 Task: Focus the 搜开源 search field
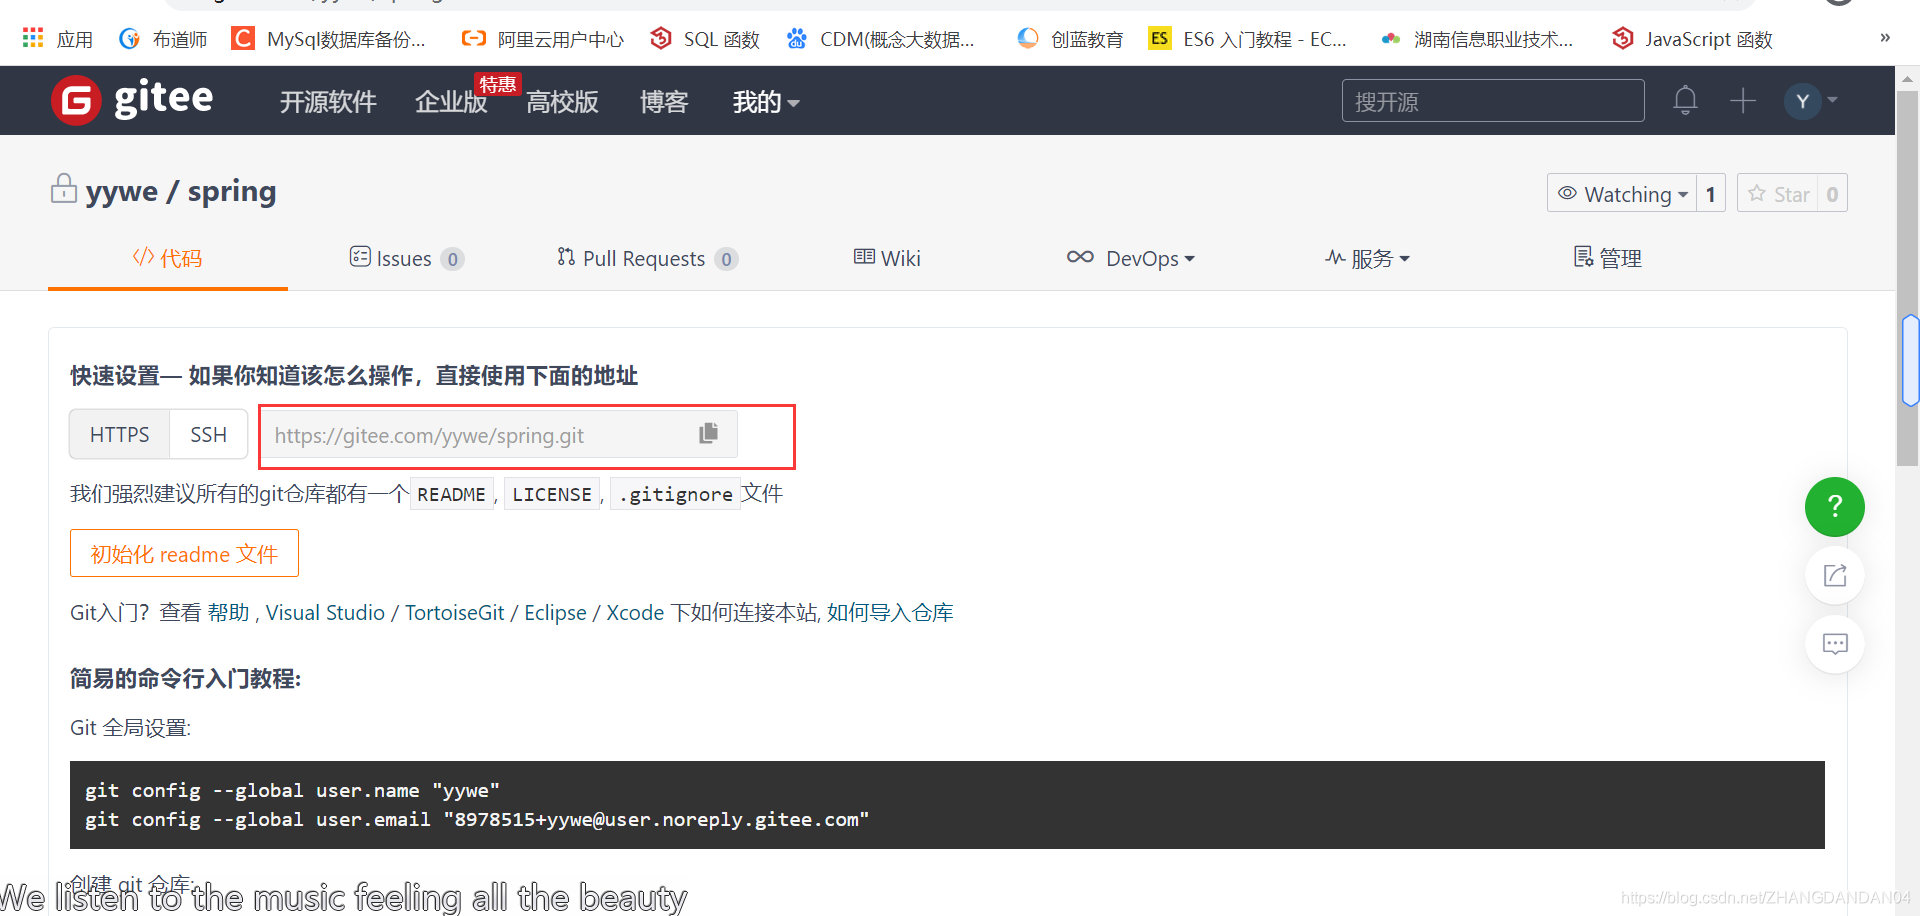click(x=1493, y=101)
